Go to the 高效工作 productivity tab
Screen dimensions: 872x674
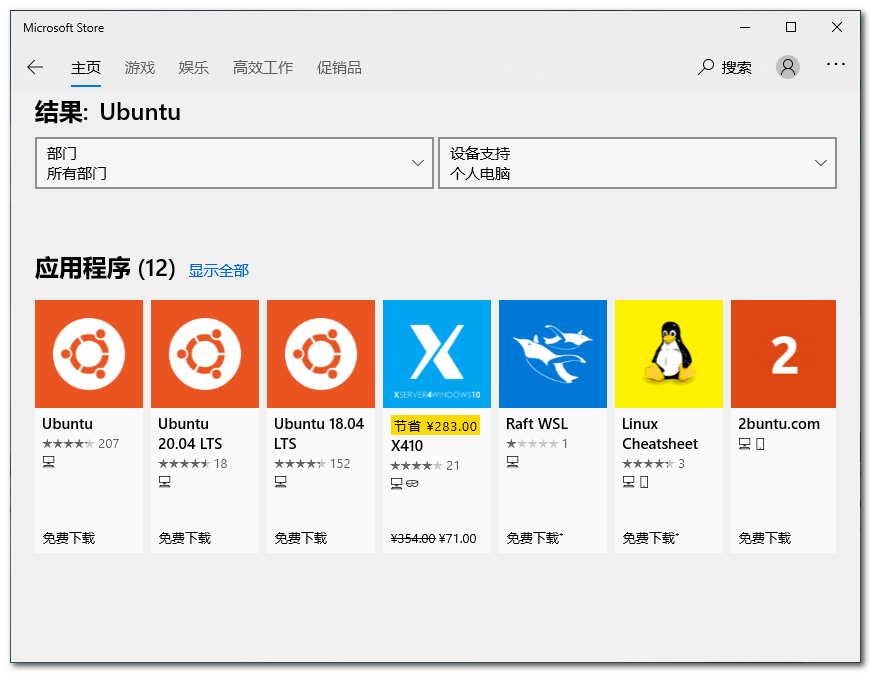pyautogui.click(x=263, y=68)
